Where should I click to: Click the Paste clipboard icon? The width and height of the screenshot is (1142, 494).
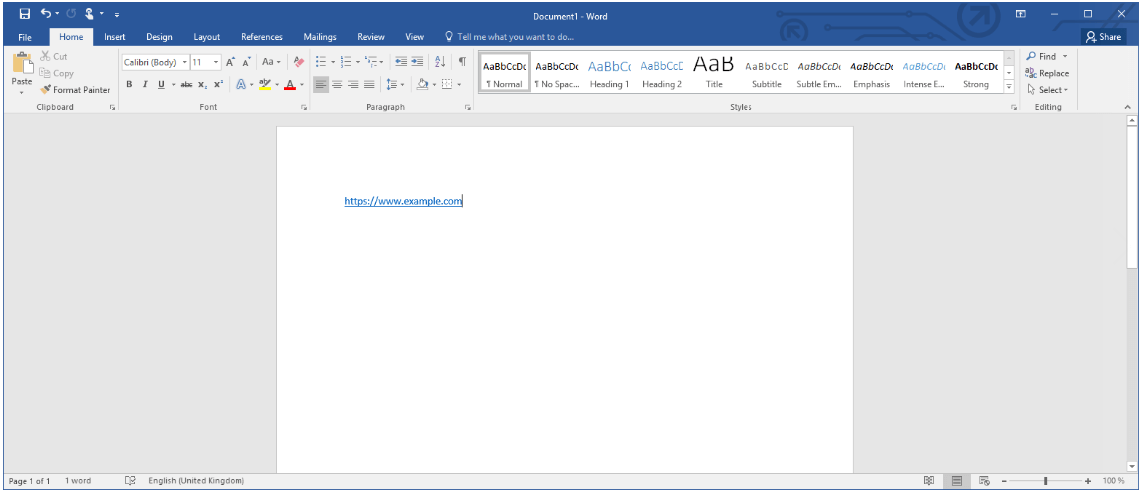(x=22, y=64)
